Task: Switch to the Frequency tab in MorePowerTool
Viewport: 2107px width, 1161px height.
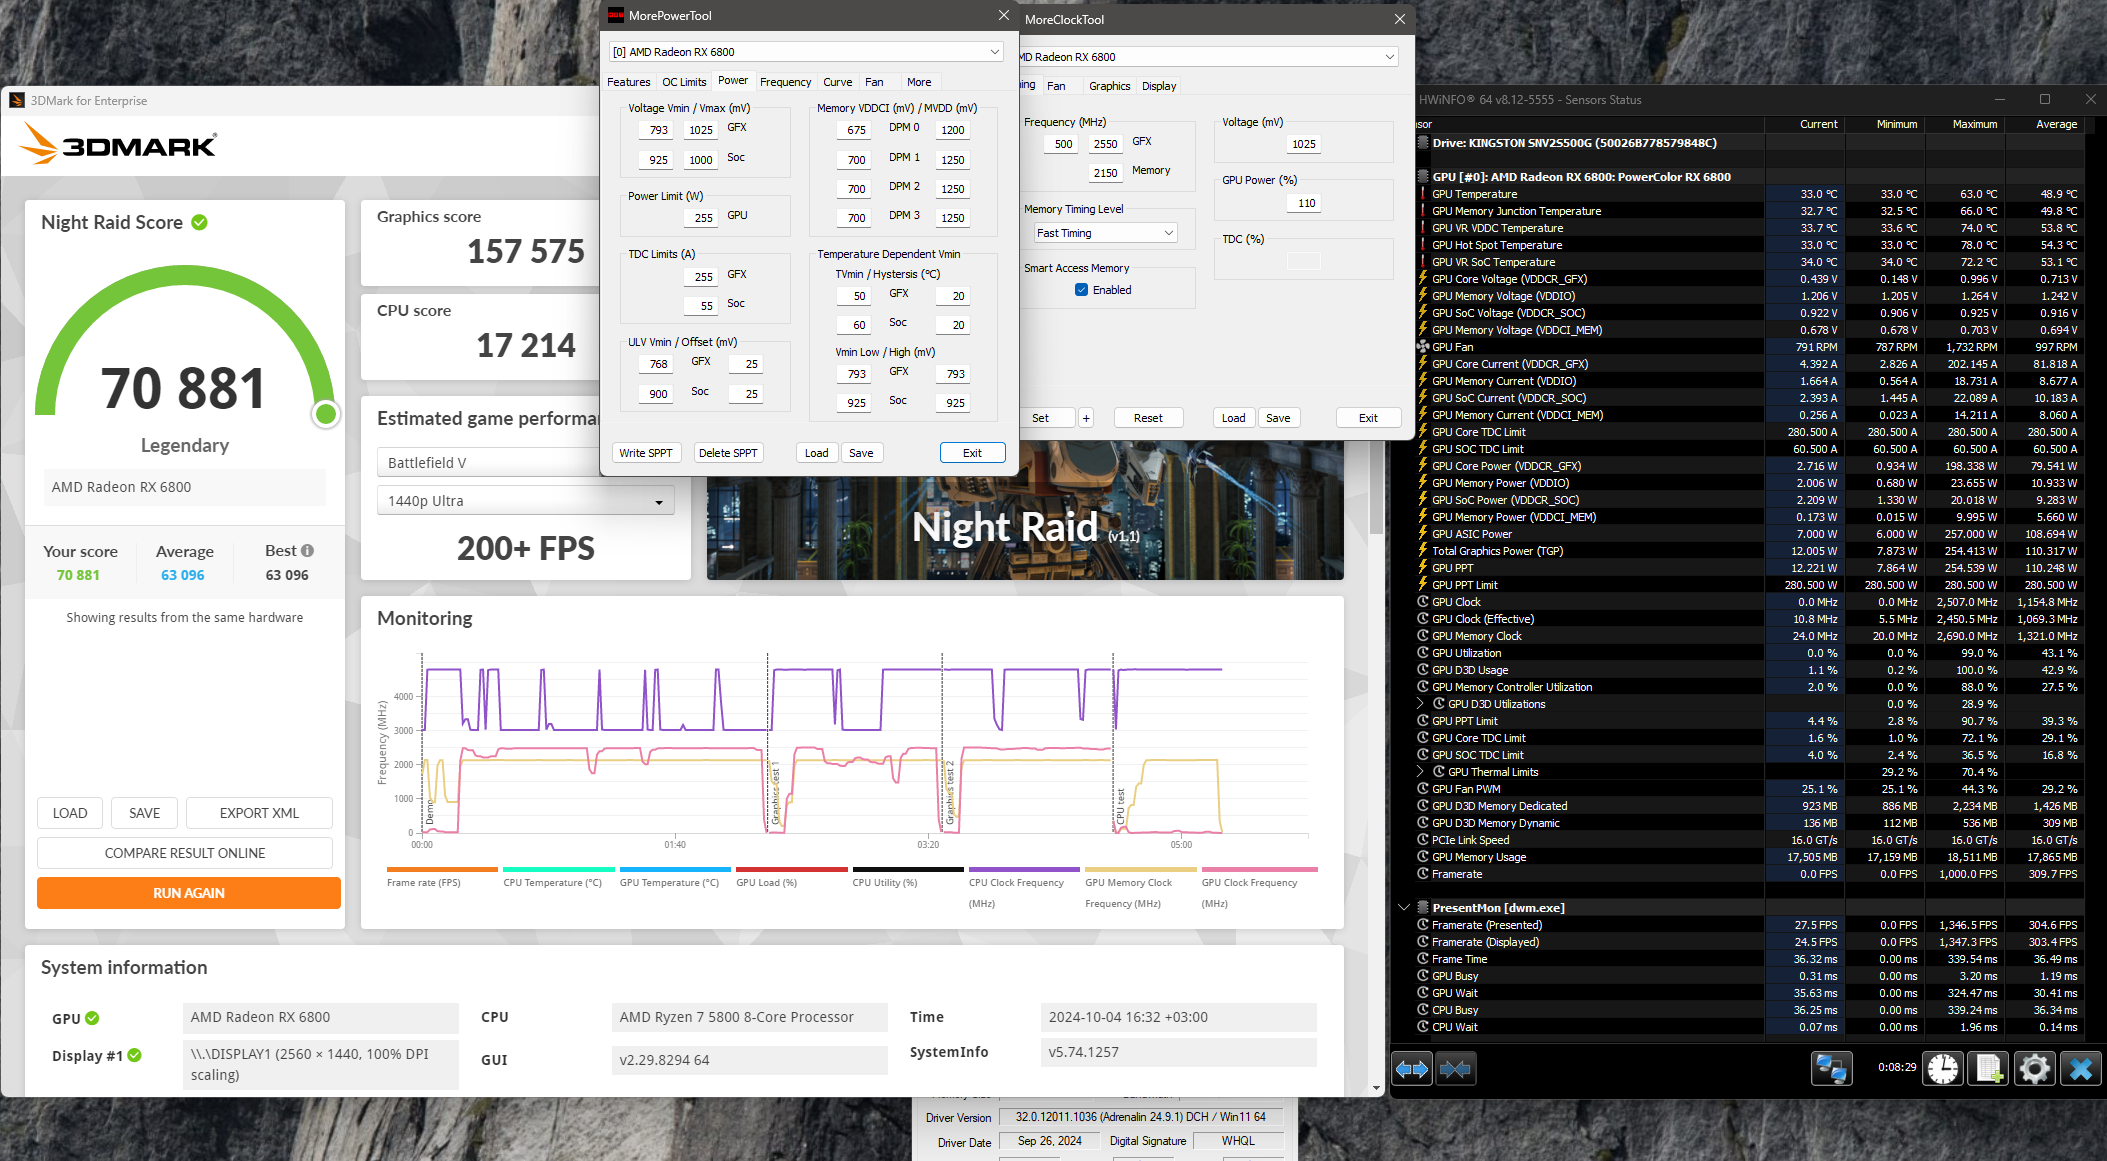Action: [785, 82]
